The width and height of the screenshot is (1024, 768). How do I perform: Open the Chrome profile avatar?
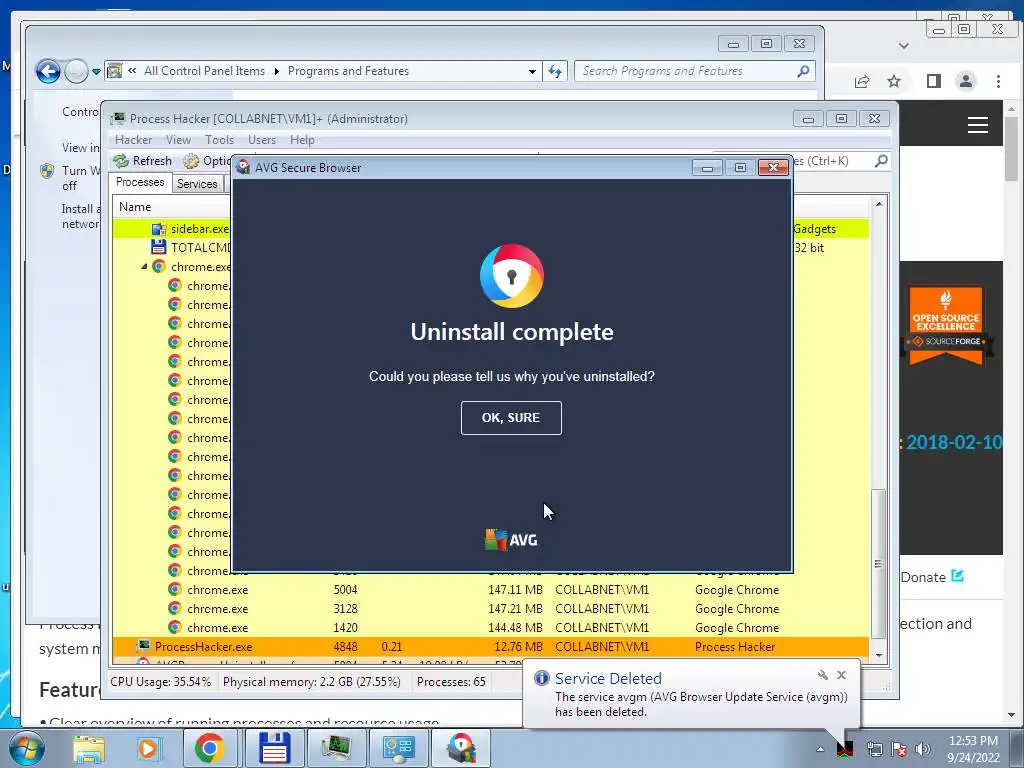(x=966, y=81)
